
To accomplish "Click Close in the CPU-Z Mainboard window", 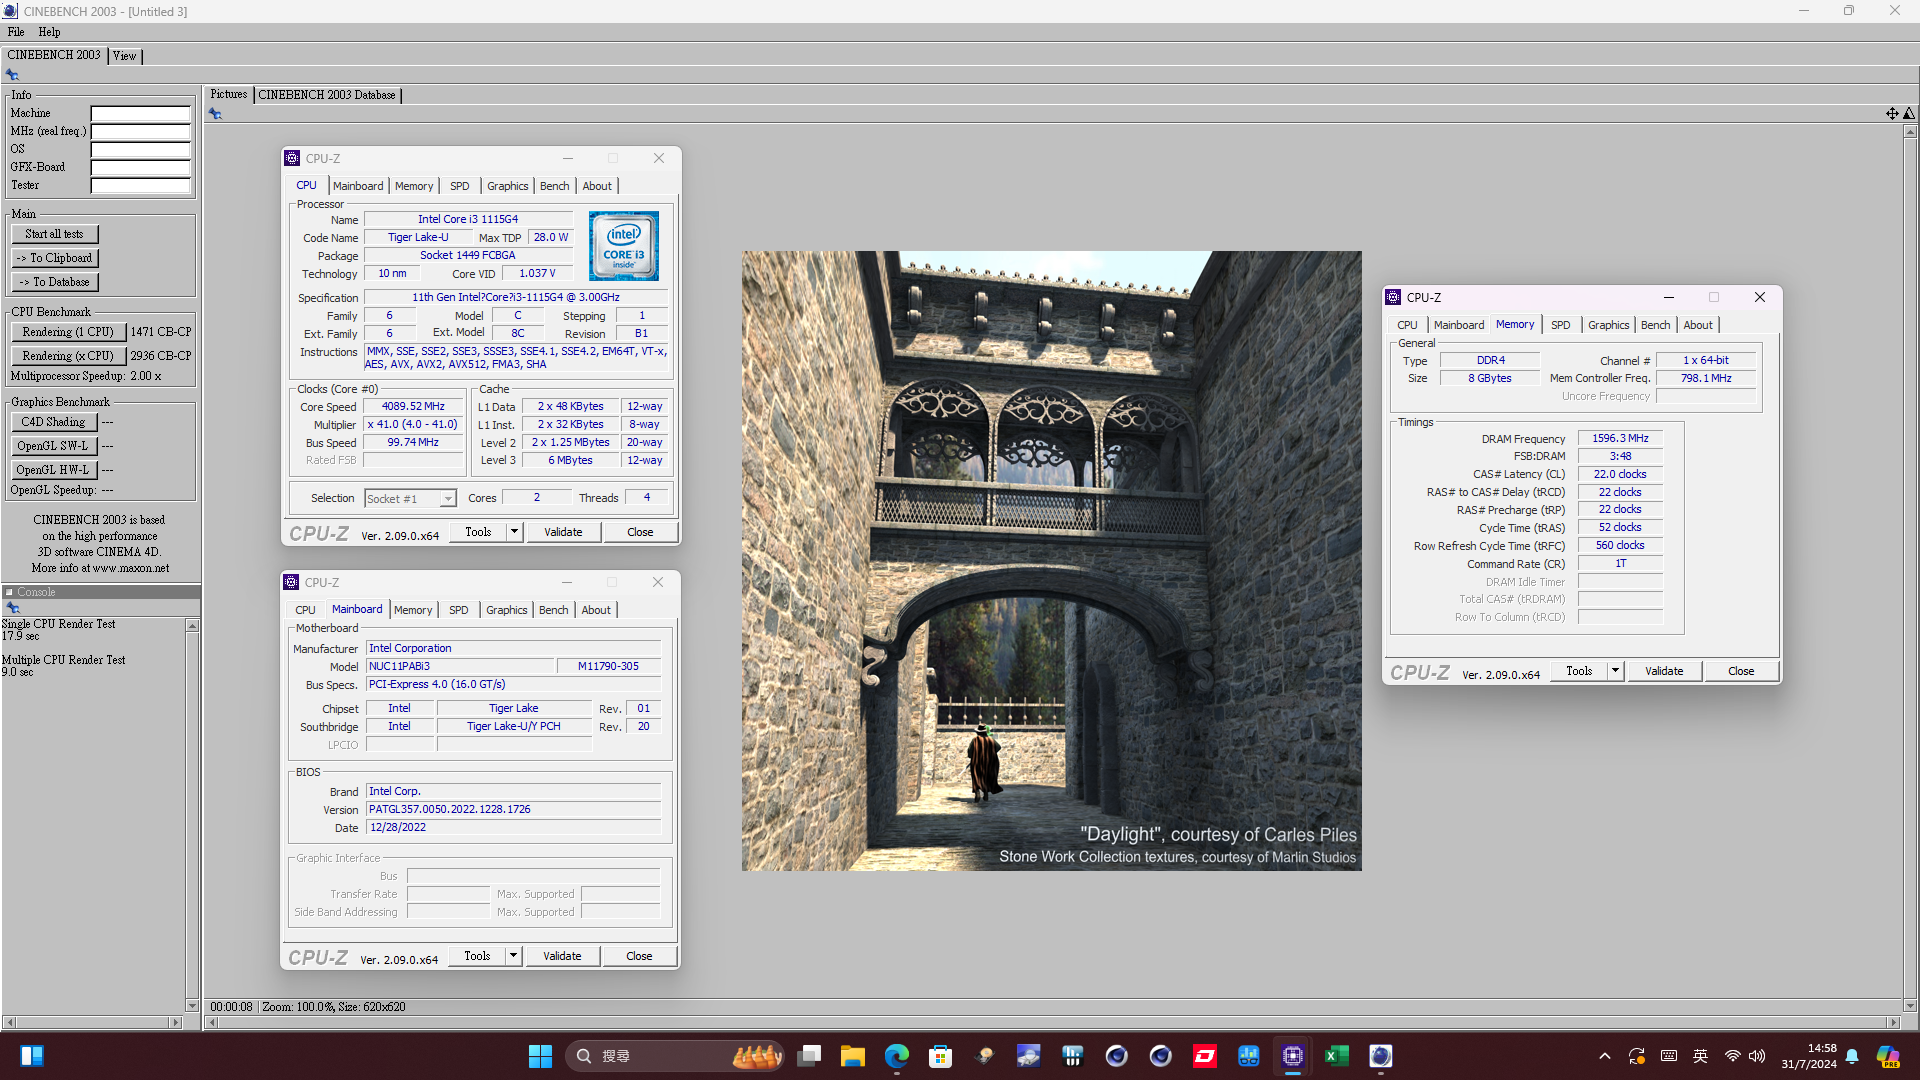I will pyautogui.click(x=639, y=956).
